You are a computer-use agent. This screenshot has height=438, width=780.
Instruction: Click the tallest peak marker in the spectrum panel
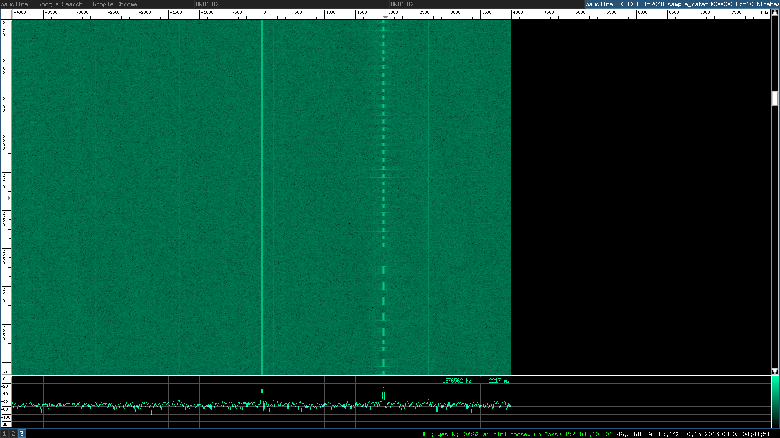coord(383,396)
